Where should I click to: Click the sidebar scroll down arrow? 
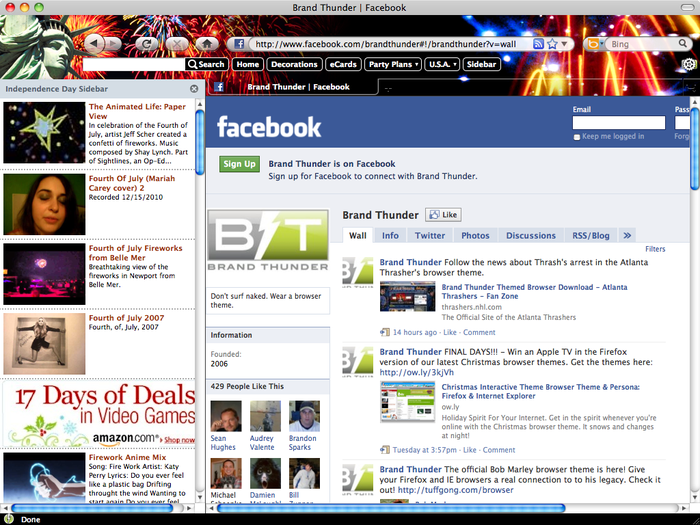tap(200, 496)
